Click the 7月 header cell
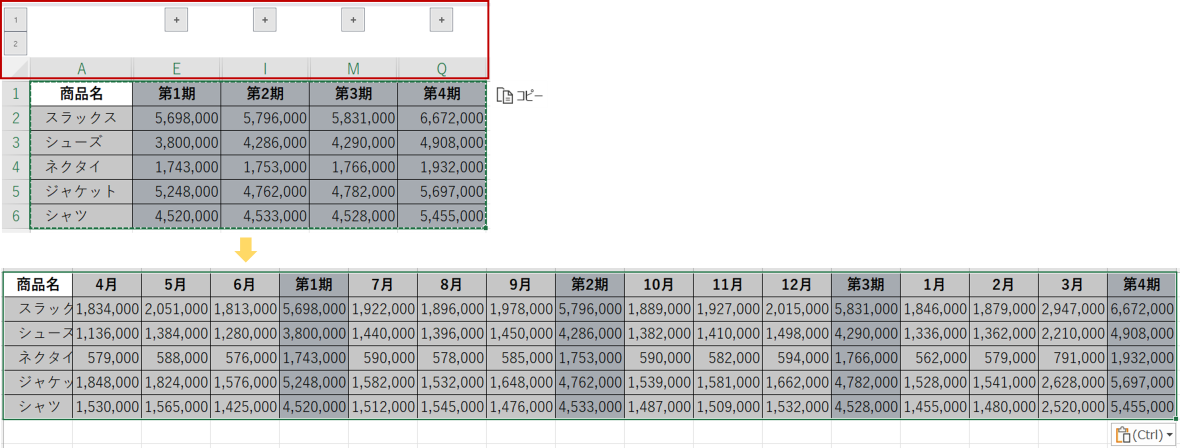 pyautogui.click(x=382, y=285)
